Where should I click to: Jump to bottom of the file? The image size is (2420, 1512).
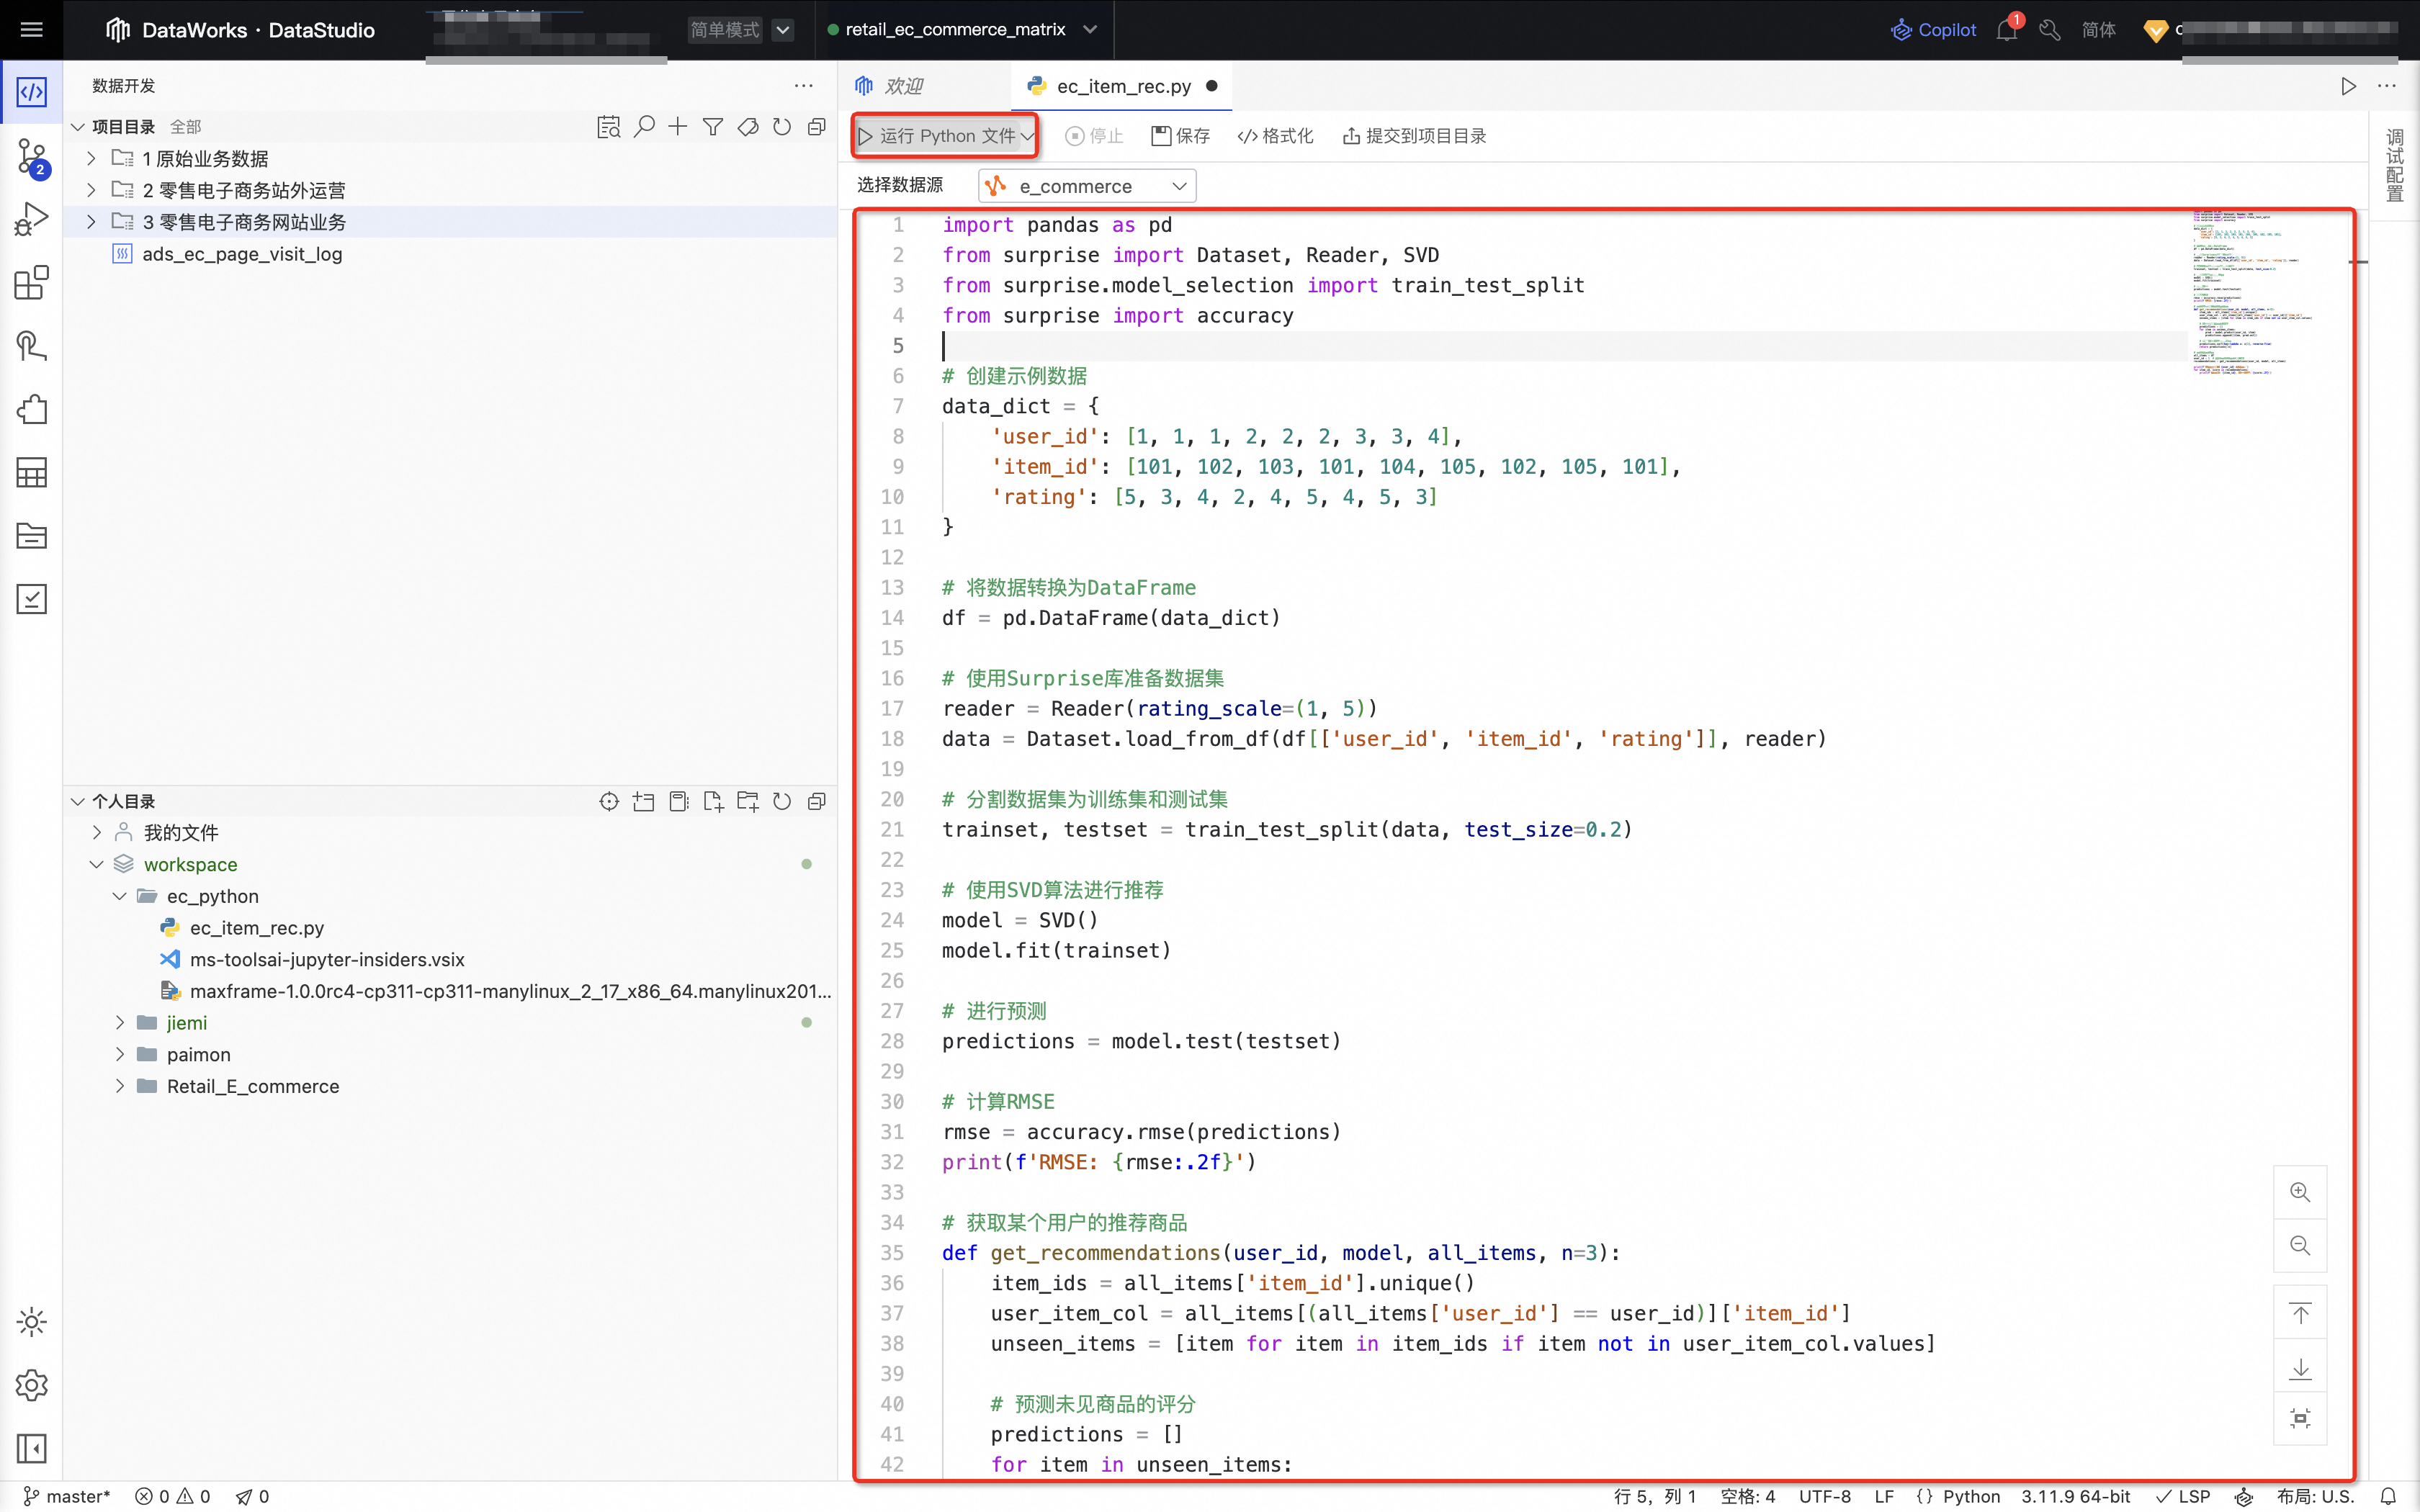[2300, 1367]
